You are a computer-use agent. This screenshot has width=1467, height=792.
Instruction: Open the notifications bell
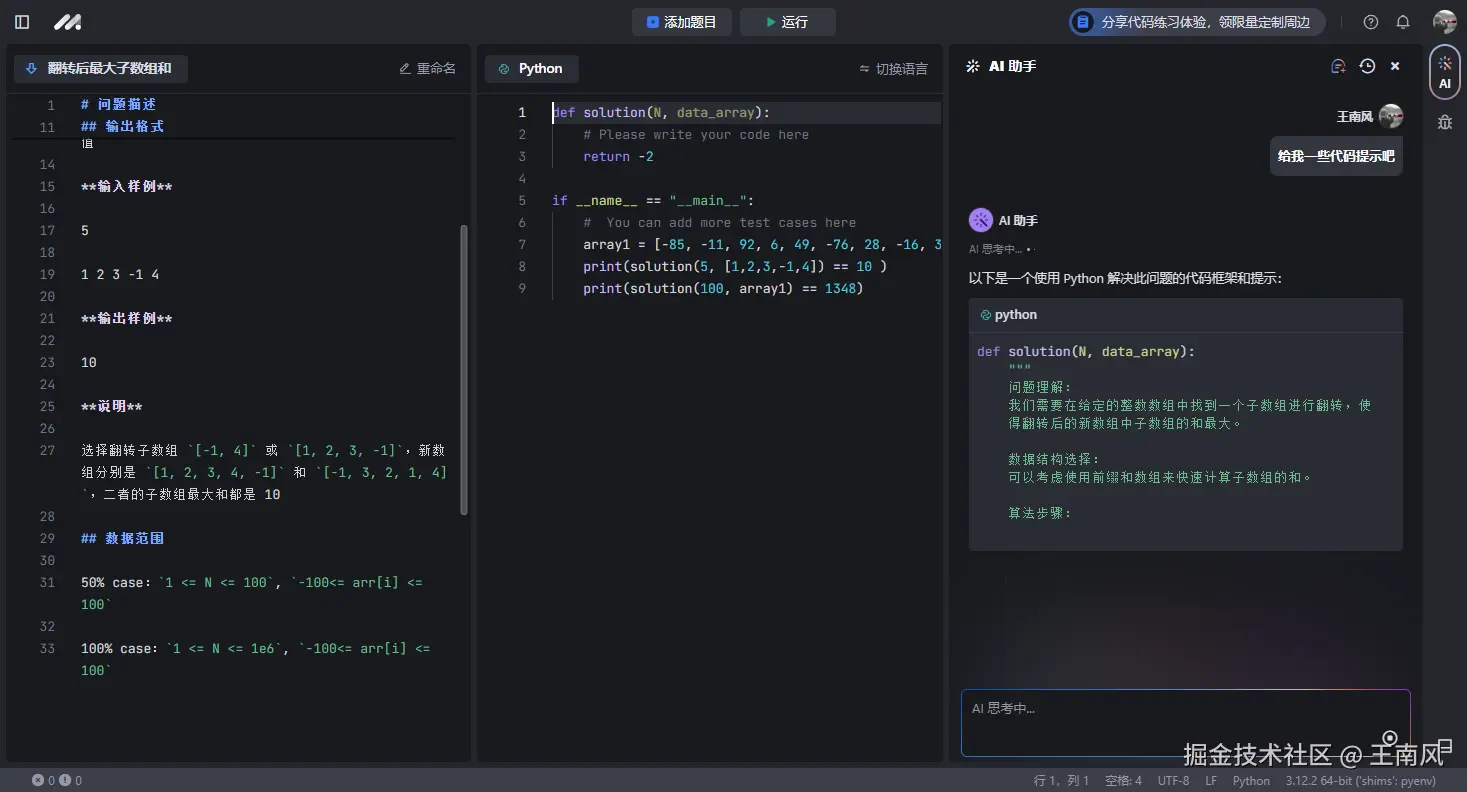1403,22
